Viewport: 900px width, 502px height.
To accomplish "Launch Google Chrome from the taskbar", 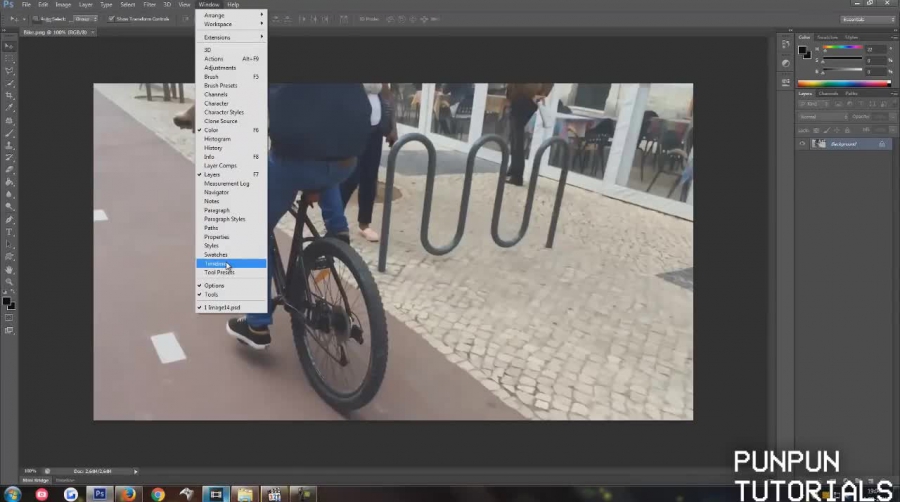I will tap(157, 493).
